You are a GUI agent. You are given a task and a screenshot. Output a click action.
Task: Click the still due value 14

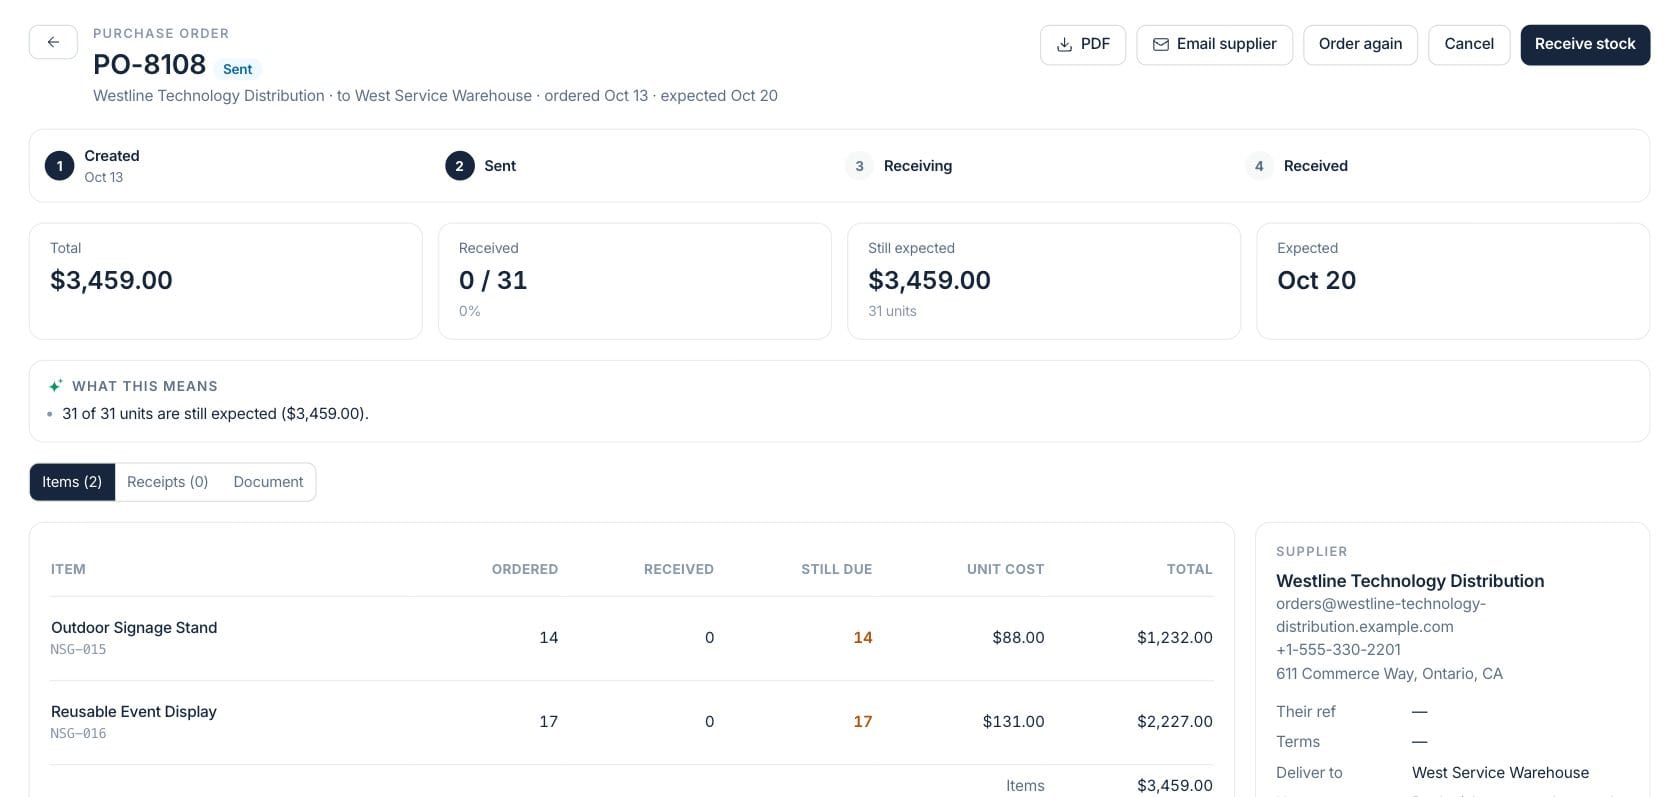863,638
